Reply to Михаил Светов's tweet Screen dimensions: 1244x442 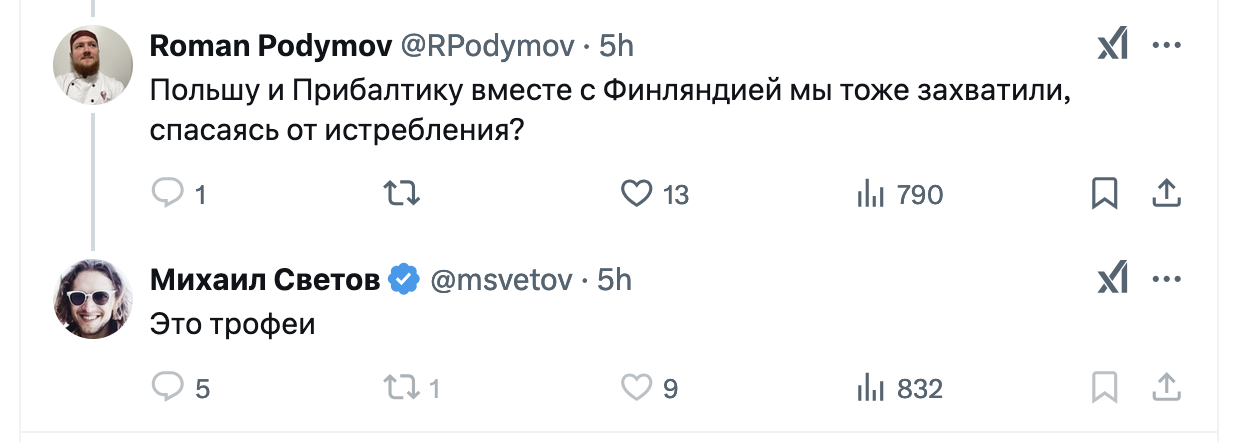pyautogui.click(x=166, y=387)
